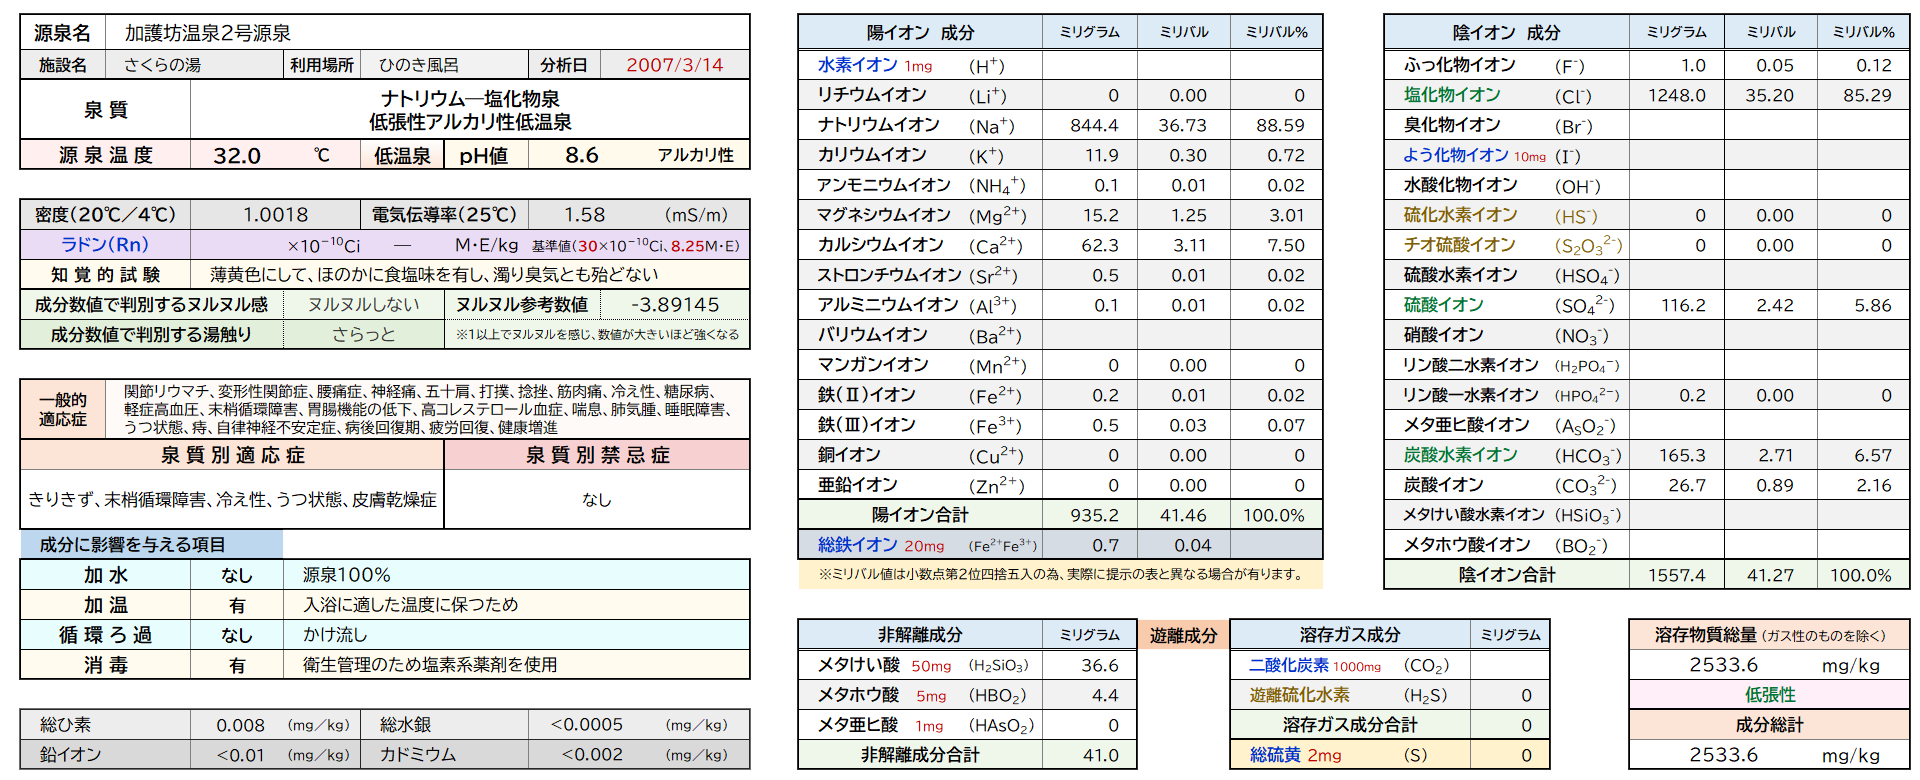1920x780 pixels.
Task: Click the blue 水素イオン label
Action: point(857,65)
